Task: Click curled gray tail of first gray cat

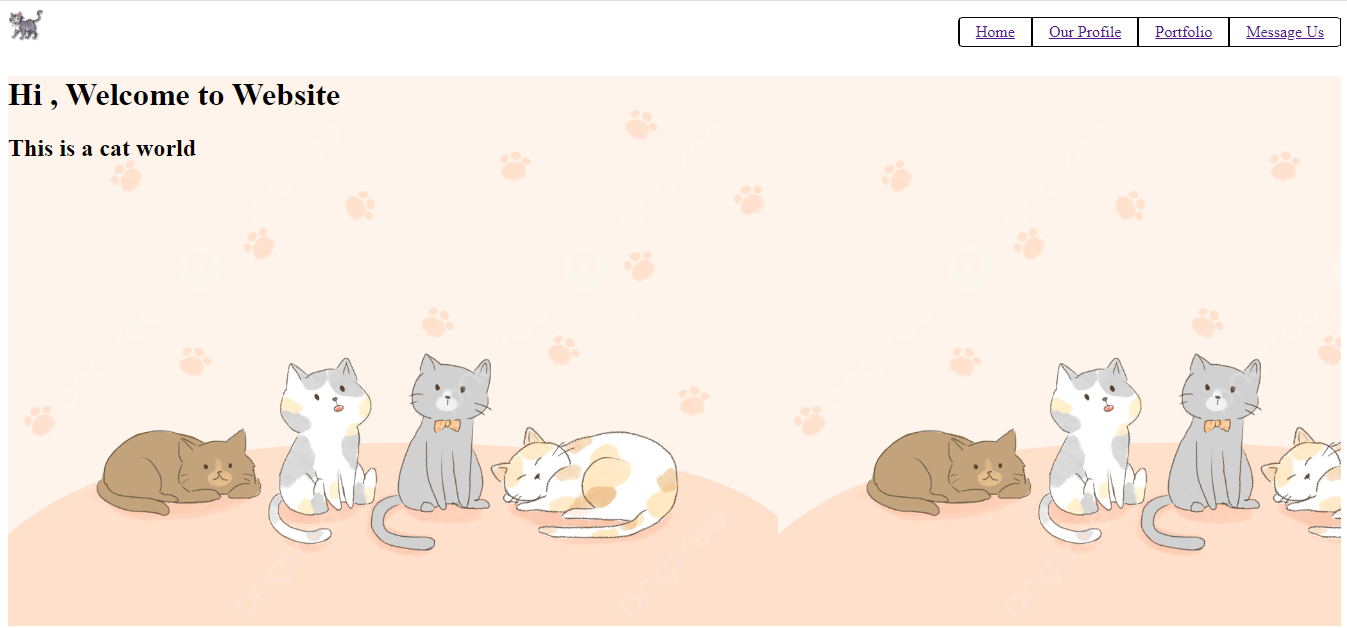Action: (400, 525)
